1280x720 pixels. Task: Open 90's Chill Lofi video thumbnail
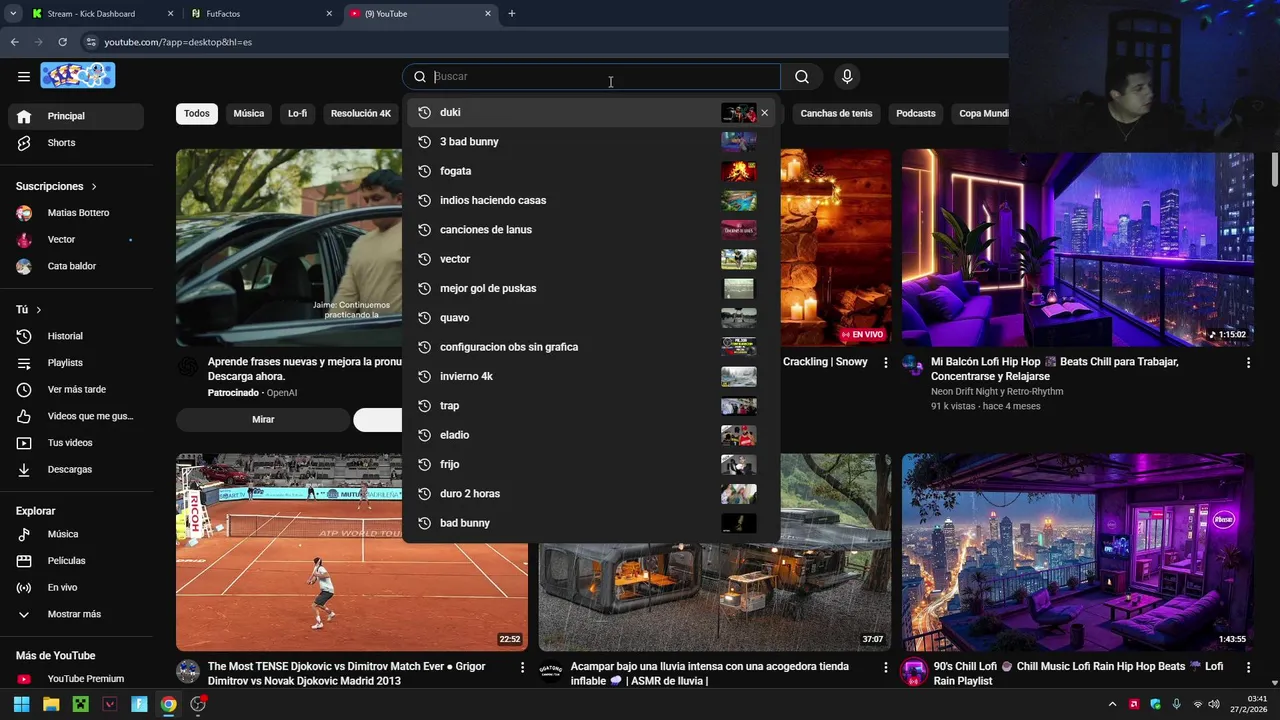tap(1078, 553)
